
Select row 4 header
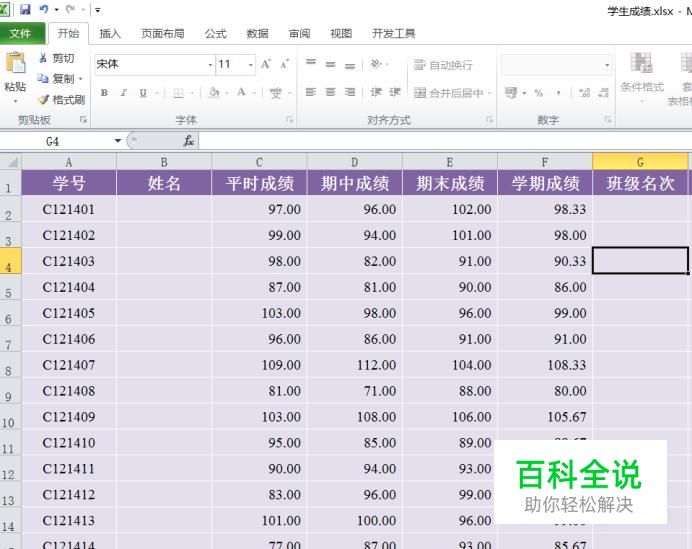pyautogui.click(x=10, y=261)
